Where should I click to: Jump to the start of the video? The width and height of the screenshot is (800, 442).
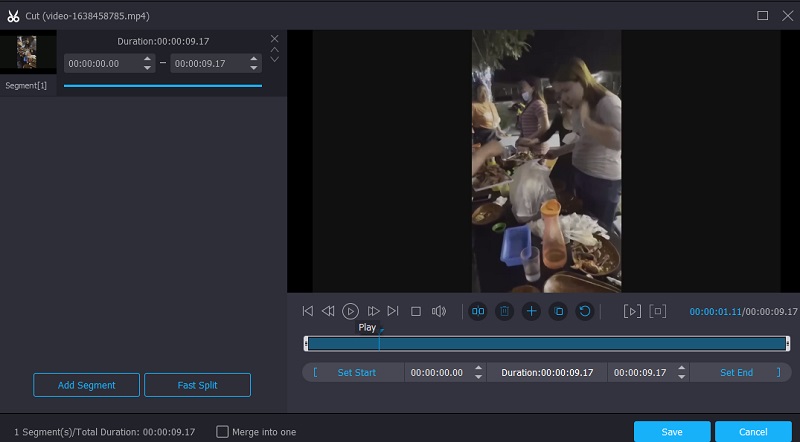[x=308, y=311]
